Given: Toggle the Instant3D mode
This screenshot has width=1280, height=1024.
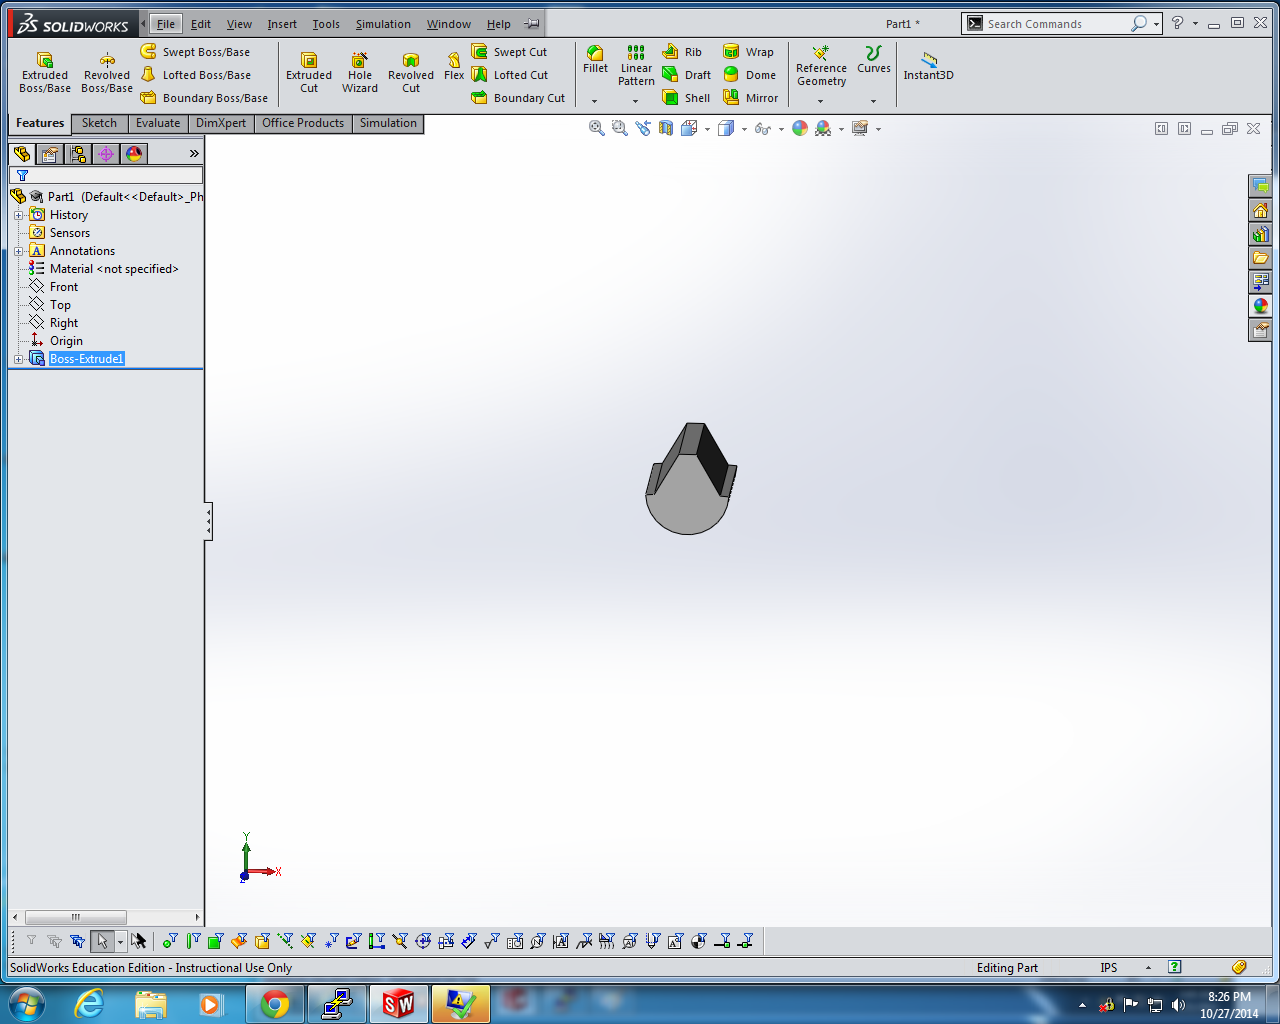Looking at the screenshot, I should [928, 66].
